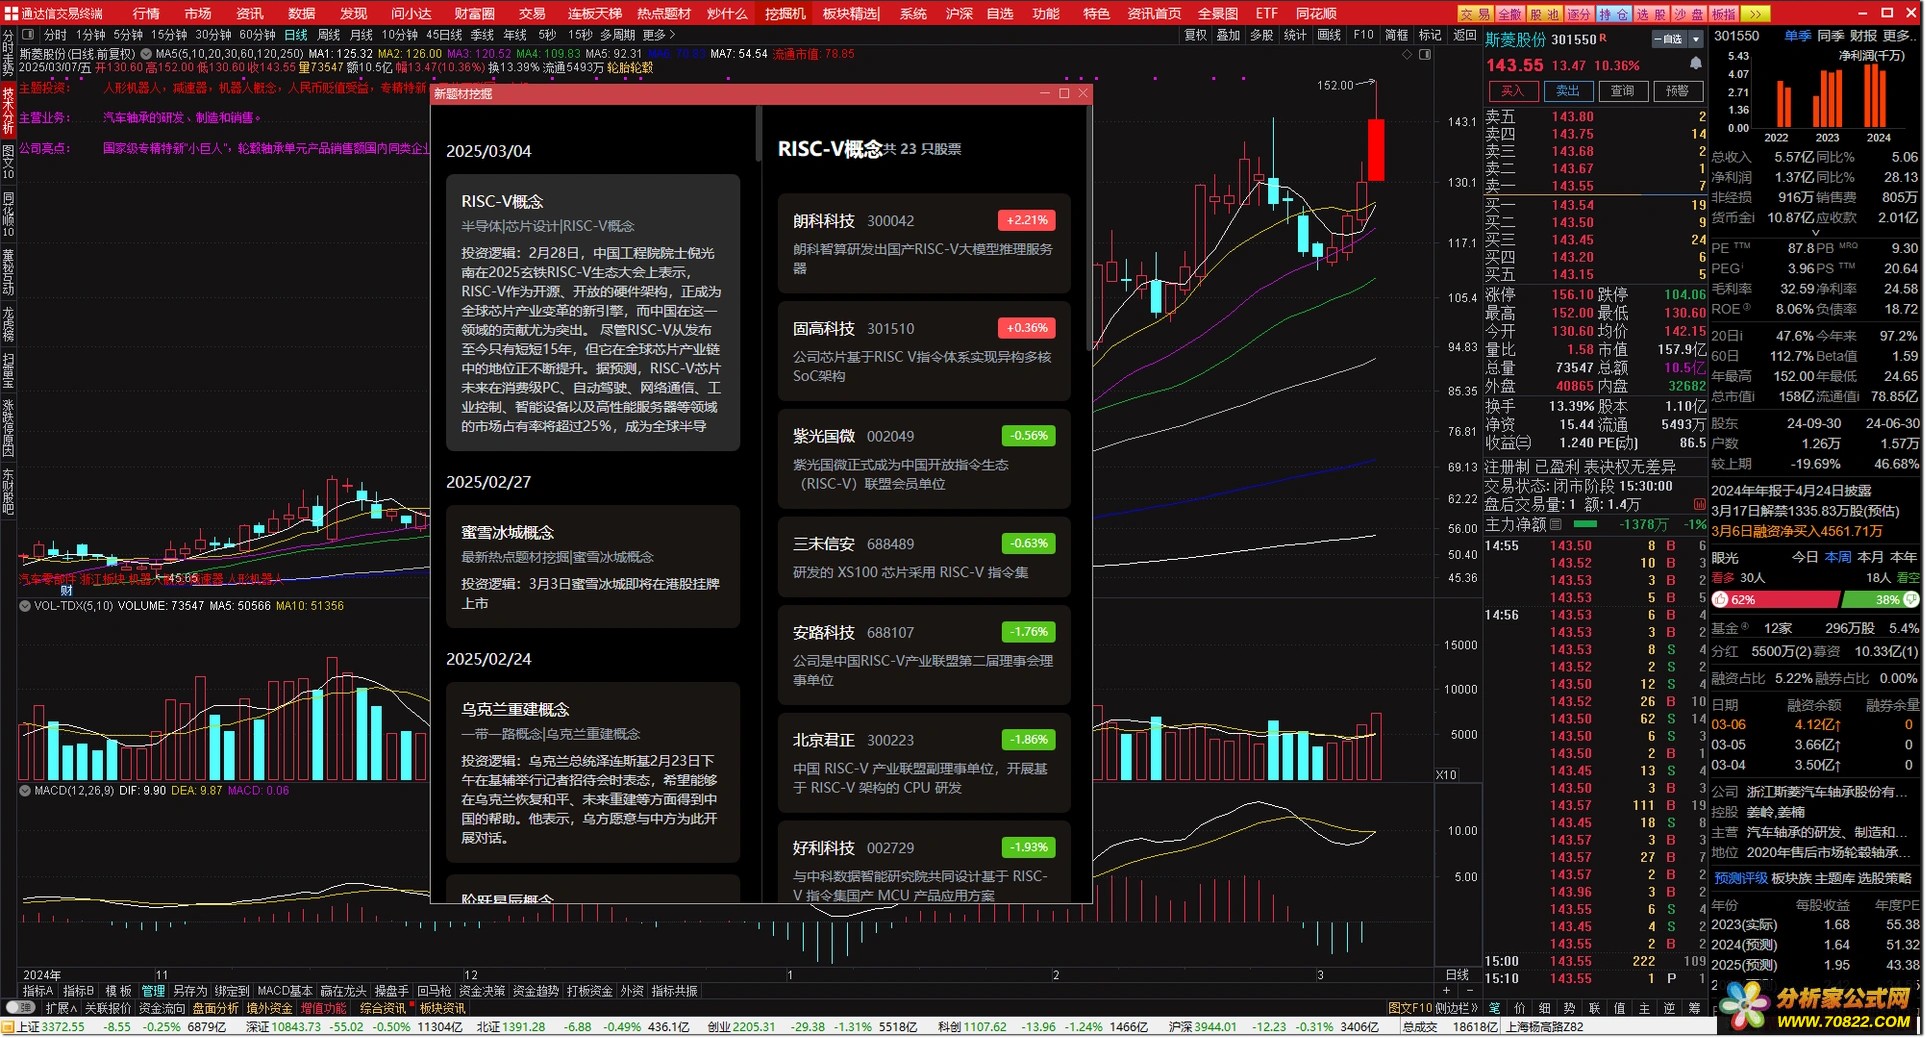1927x1038 pixels.
Task: Click the 板指 toolbar button
Action: [x=1723, y=14]
